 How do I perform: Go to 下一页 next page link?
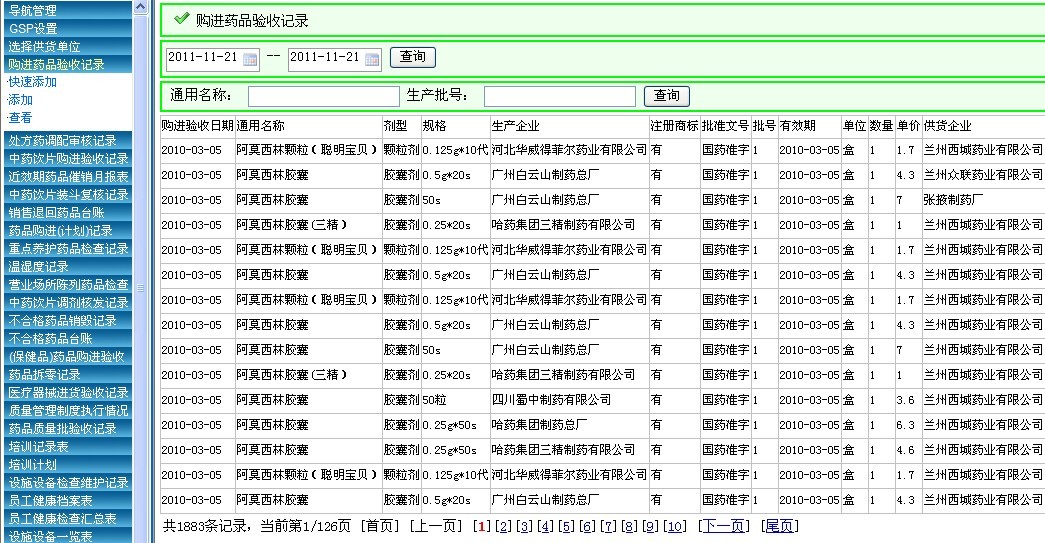[724, 526]
